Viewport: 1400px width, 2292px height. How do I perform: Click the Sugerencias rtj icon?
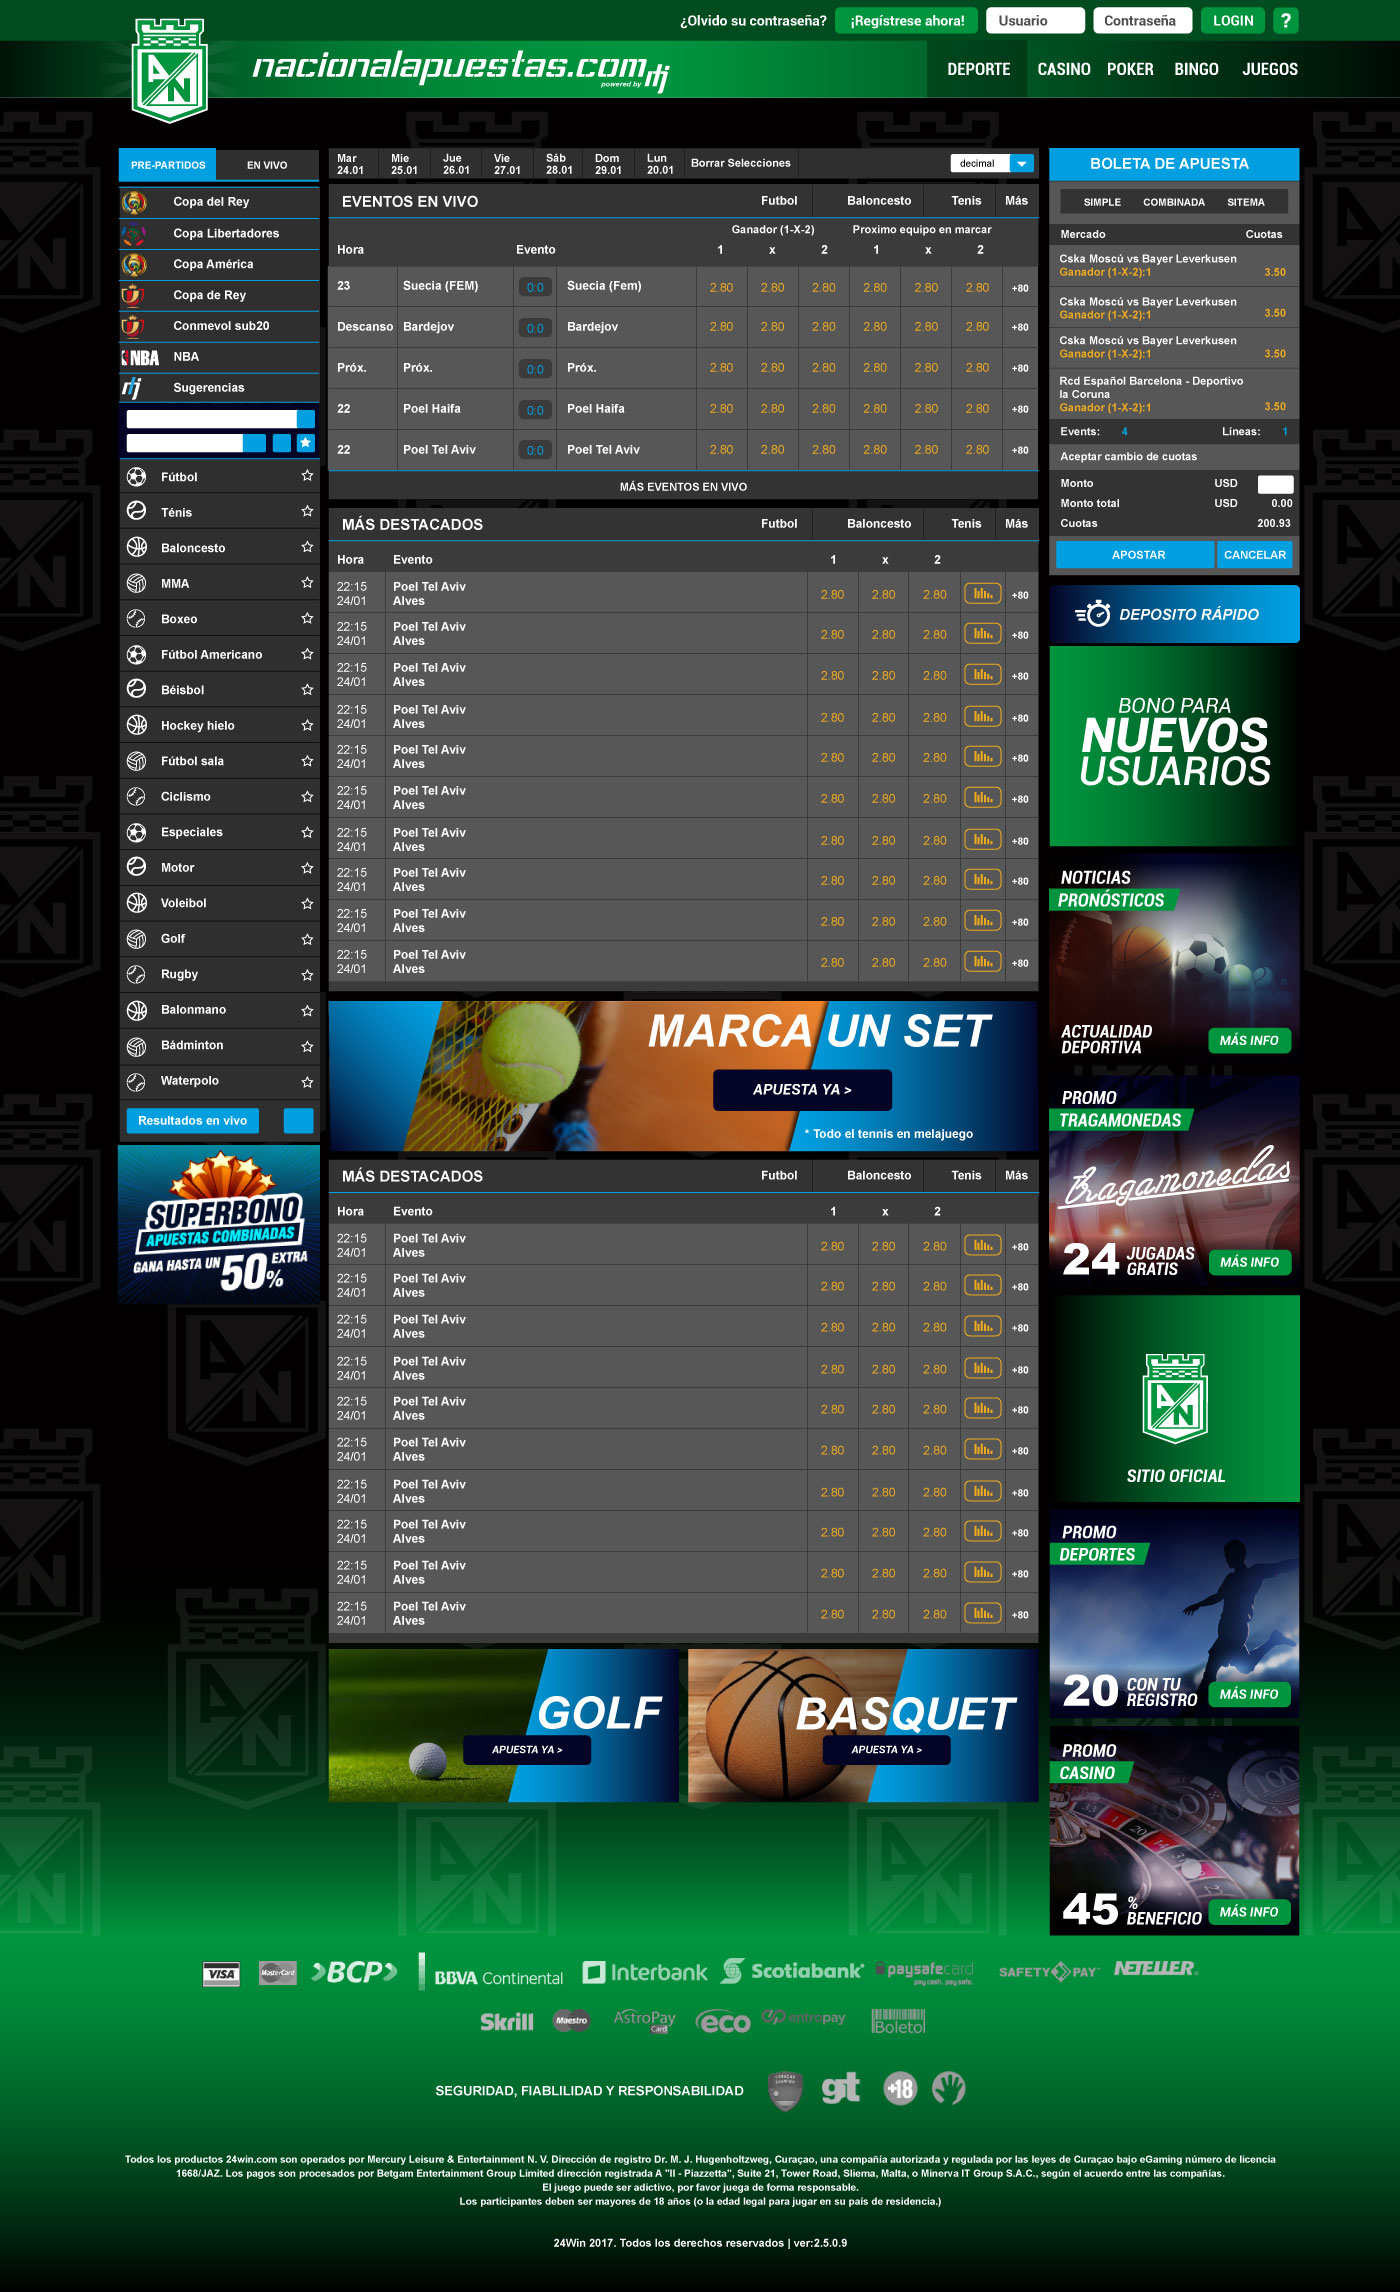pyautogui.click(x=132, y=388)
